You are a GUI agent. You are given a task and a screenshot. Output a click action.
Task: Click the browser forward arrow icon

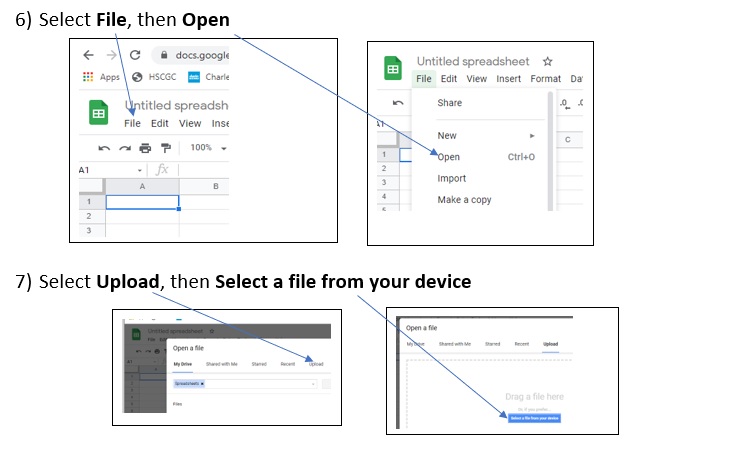click(111, 55)
